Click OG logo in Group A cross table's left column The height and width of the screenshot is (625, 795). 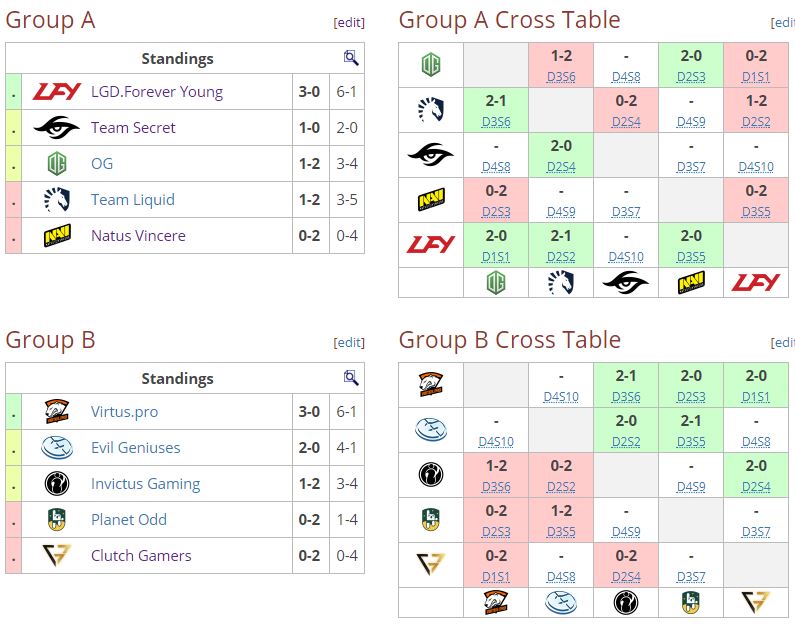click(x=431, y=66)
